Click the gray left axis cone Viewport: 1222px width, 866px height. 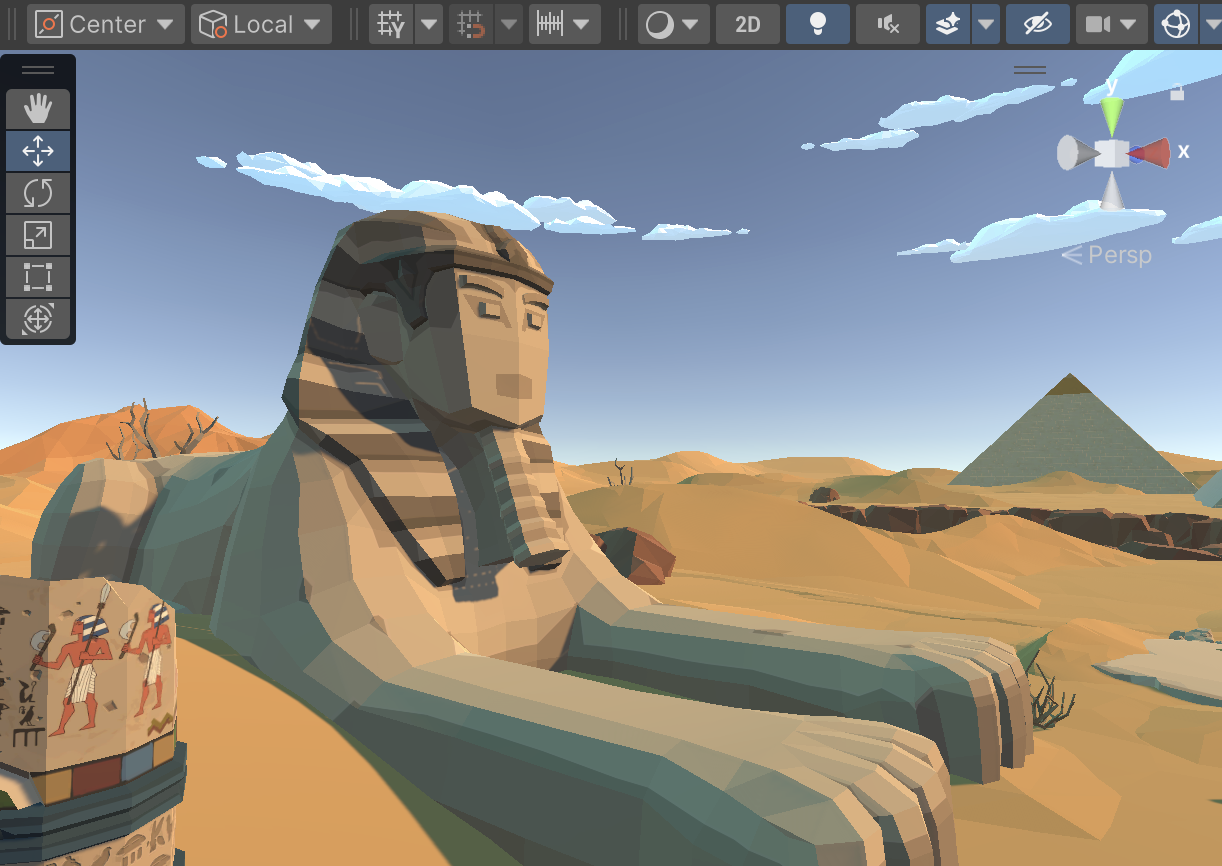1075,153
